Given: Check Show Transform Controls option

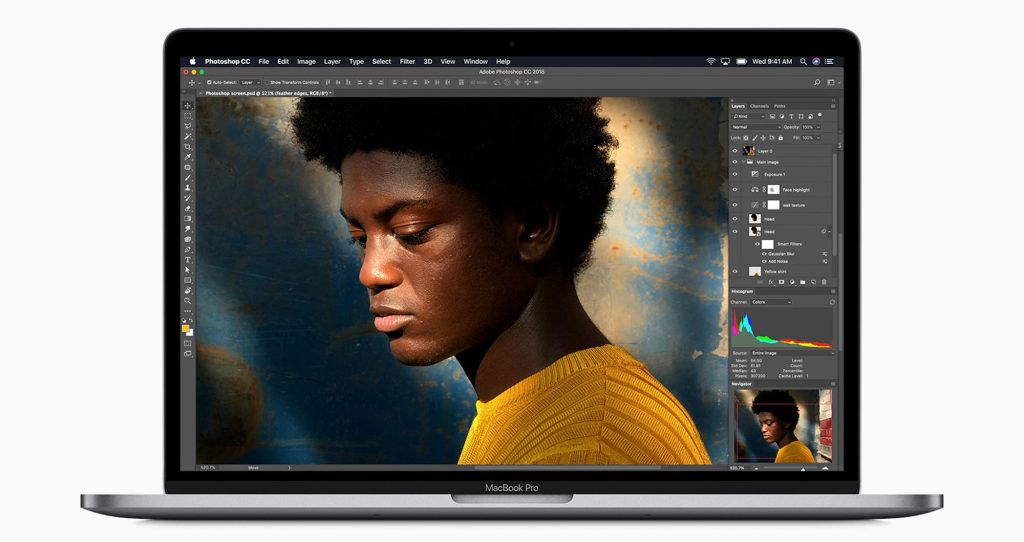Looking at the screenshot, I should pos(268,82).
